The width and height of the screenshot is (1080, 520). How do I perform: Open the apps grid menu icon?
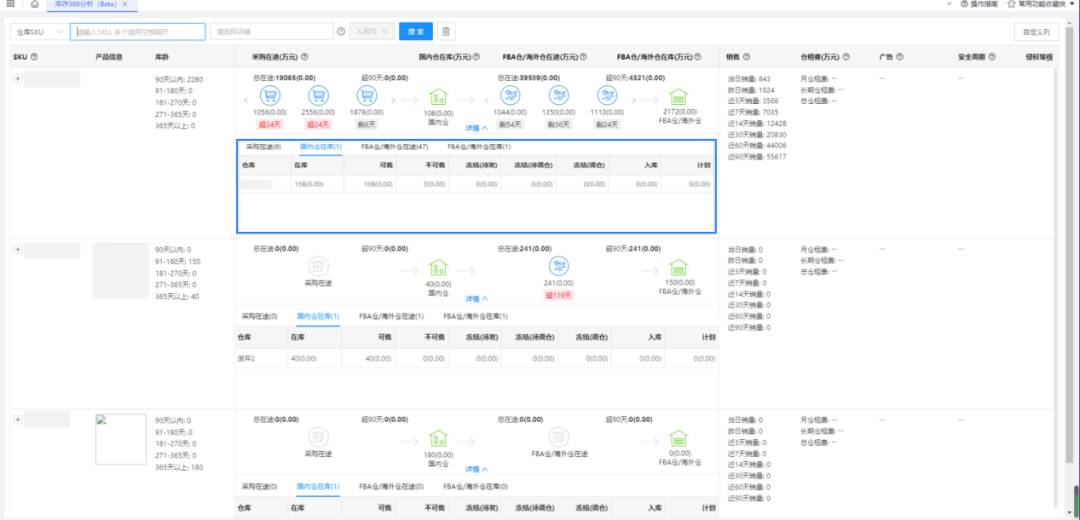[x=10, y=5]
